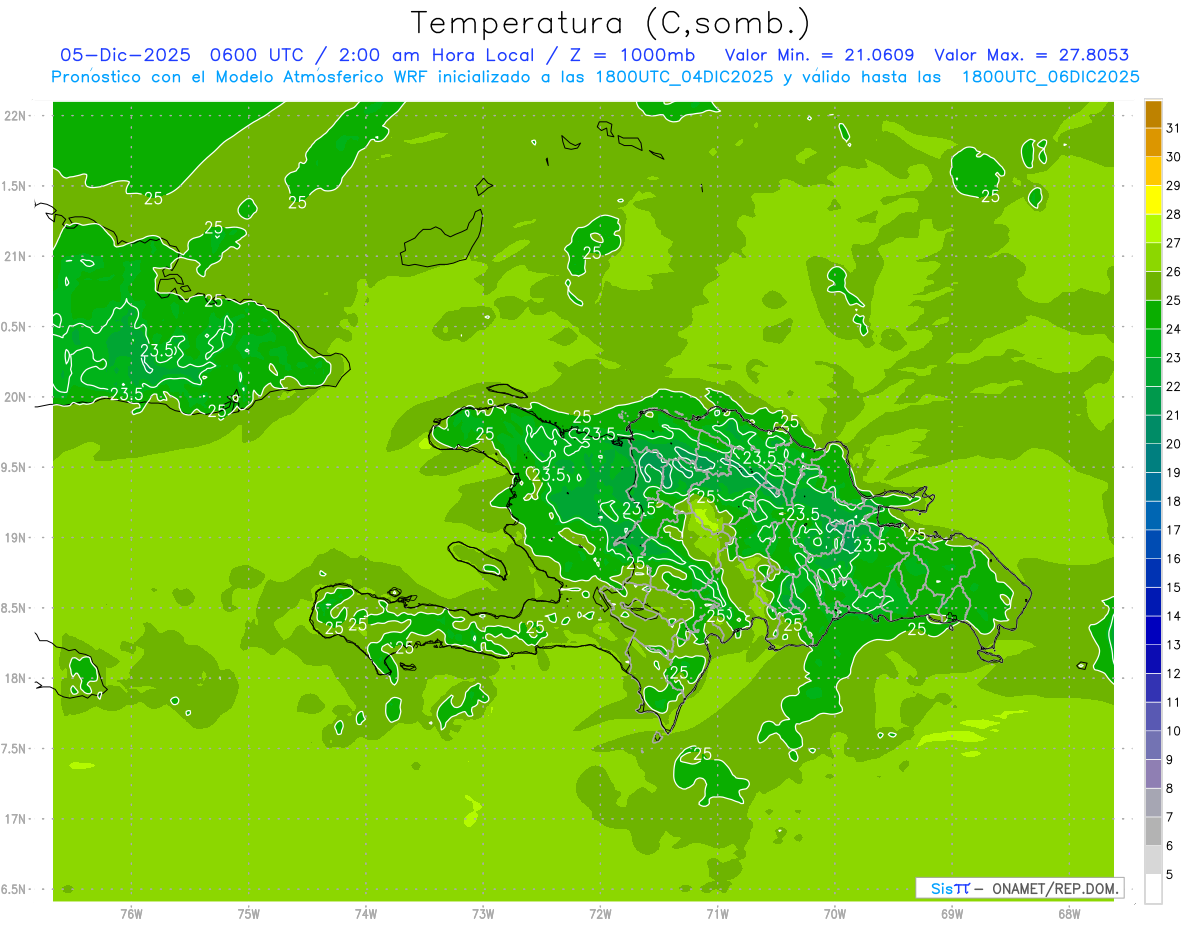Viewport: 1200px width, 927px height.
Task: Click the "71W" longitude axis label
Action: [x=717, y=913]
